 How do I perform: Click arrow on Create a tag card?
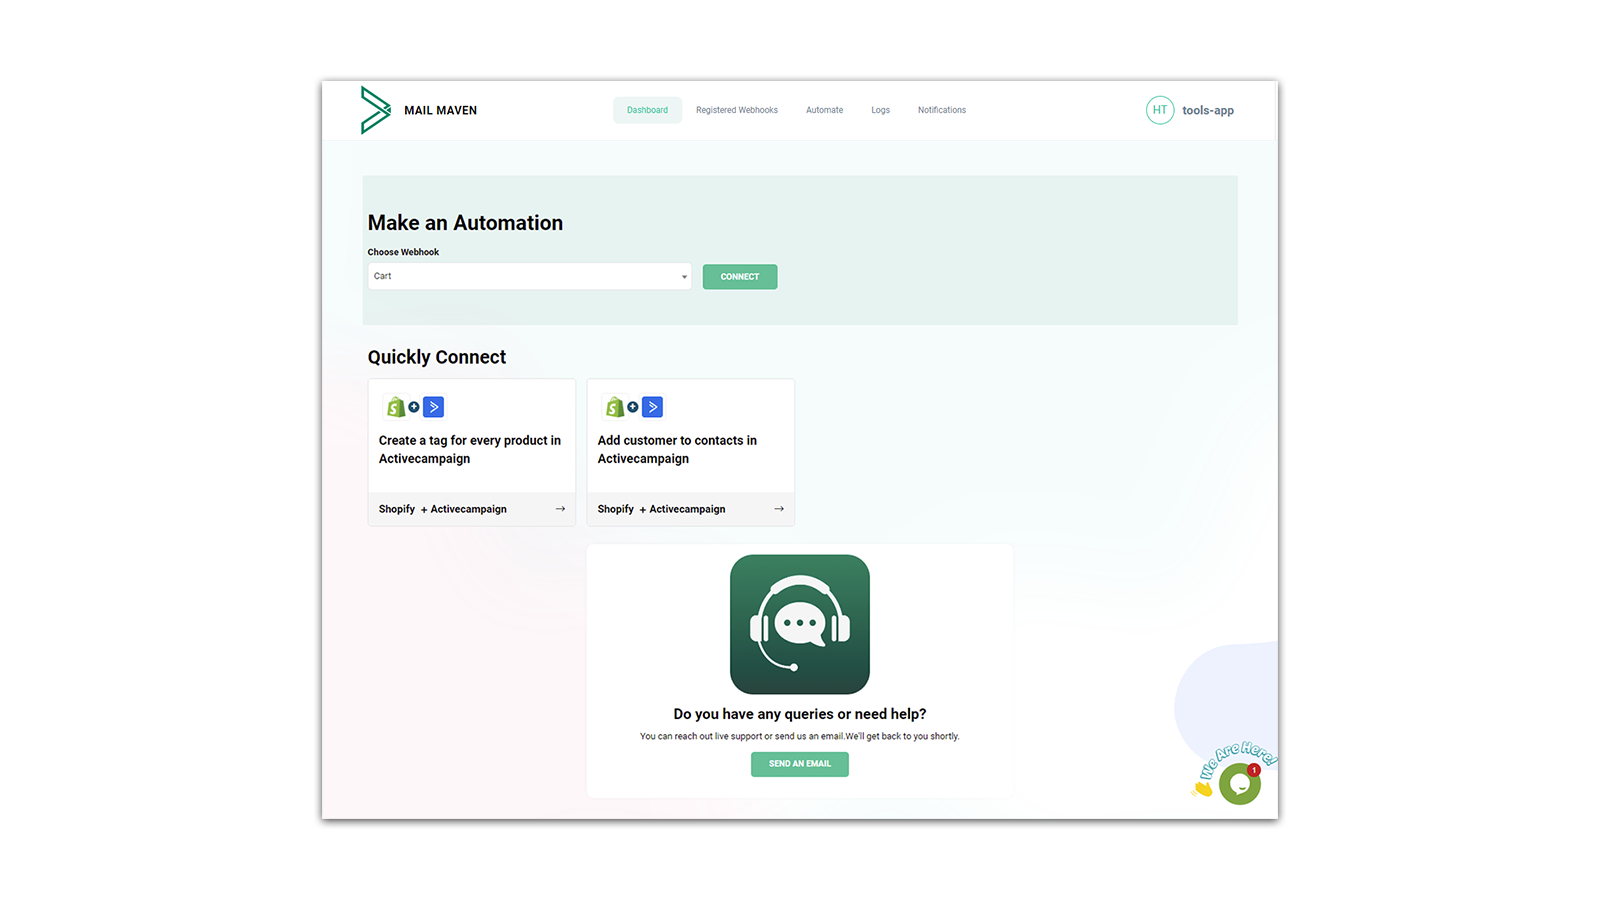pos(560,509)
